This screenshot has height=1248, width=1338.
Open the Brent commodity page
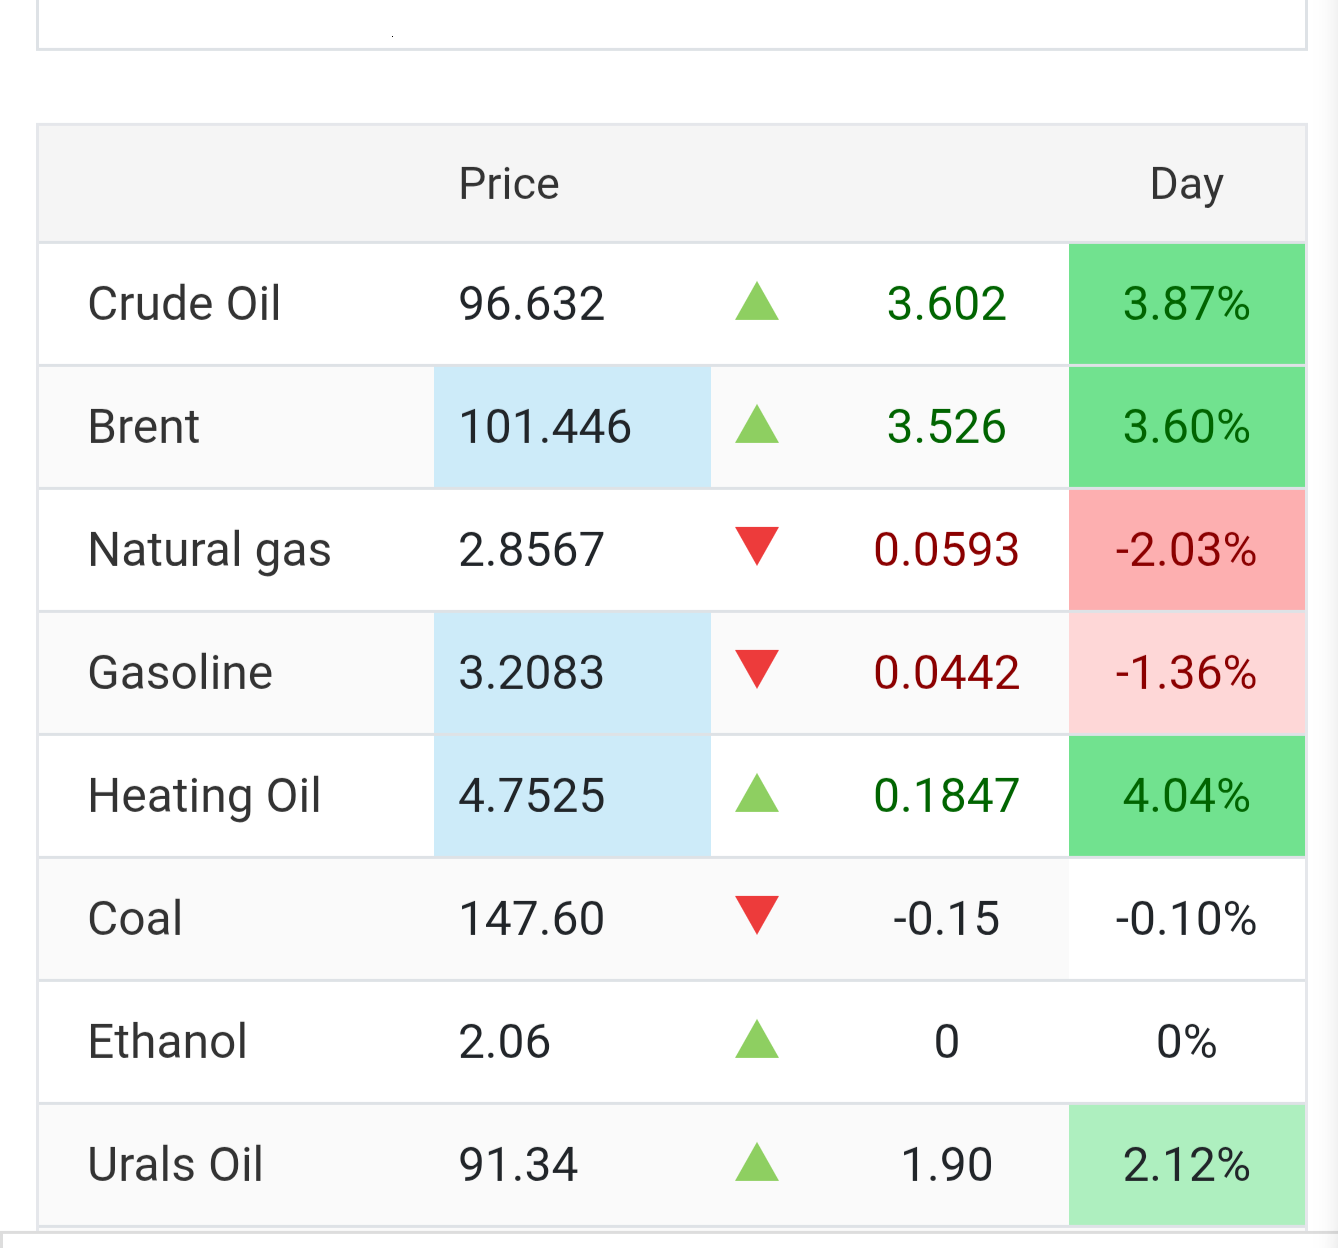pyautogui.click(x=144, y=427)
